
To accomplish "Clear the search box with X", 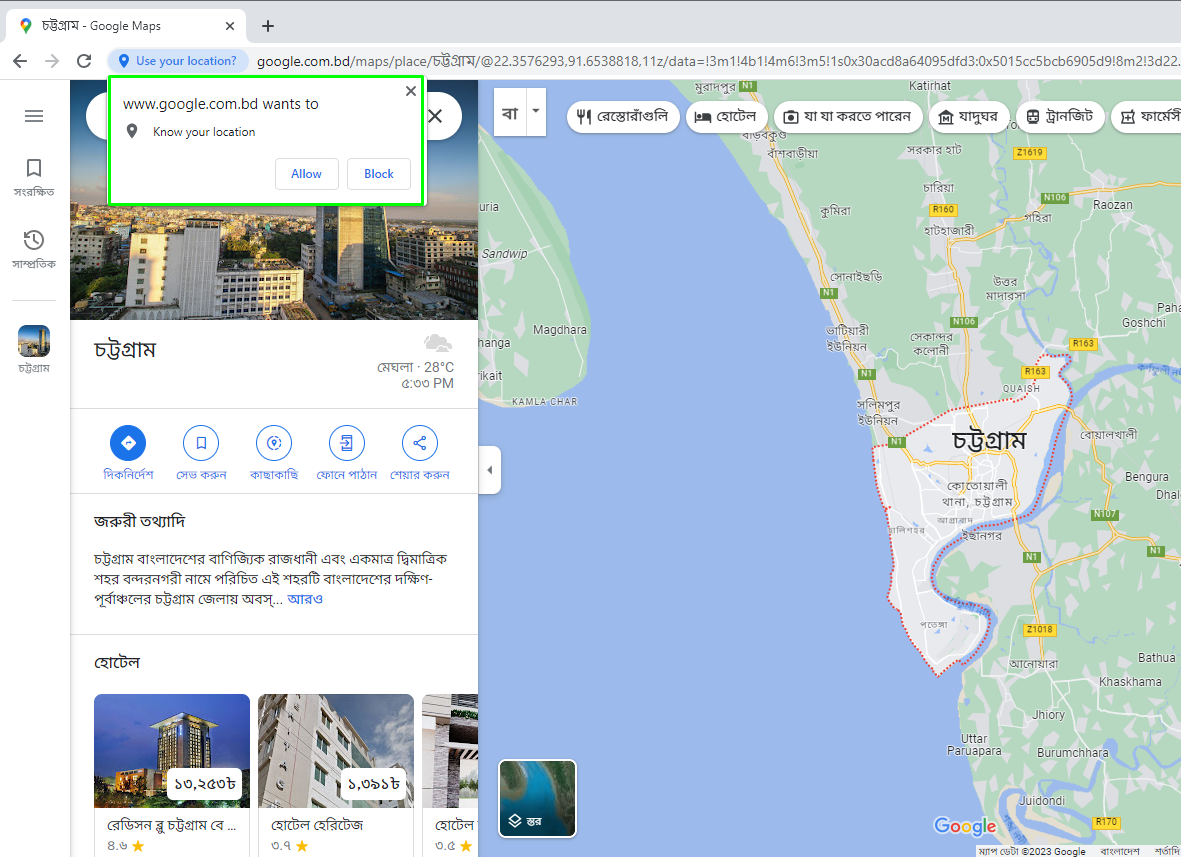I will coord(435,116).
